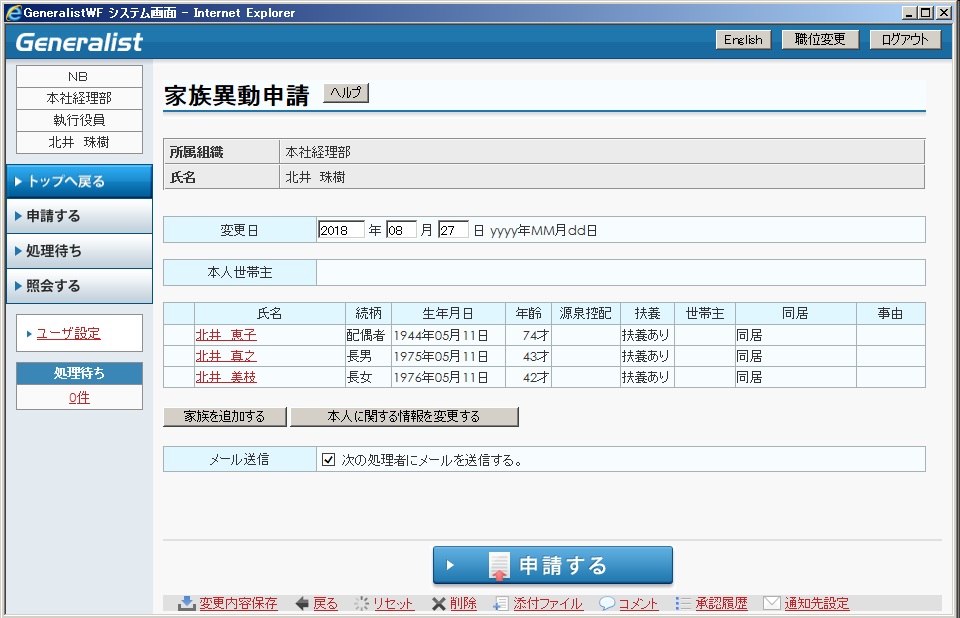Click the comment speech bubble icon
The height and width of the screenshot is (618, 960).
tap(606, 603)
